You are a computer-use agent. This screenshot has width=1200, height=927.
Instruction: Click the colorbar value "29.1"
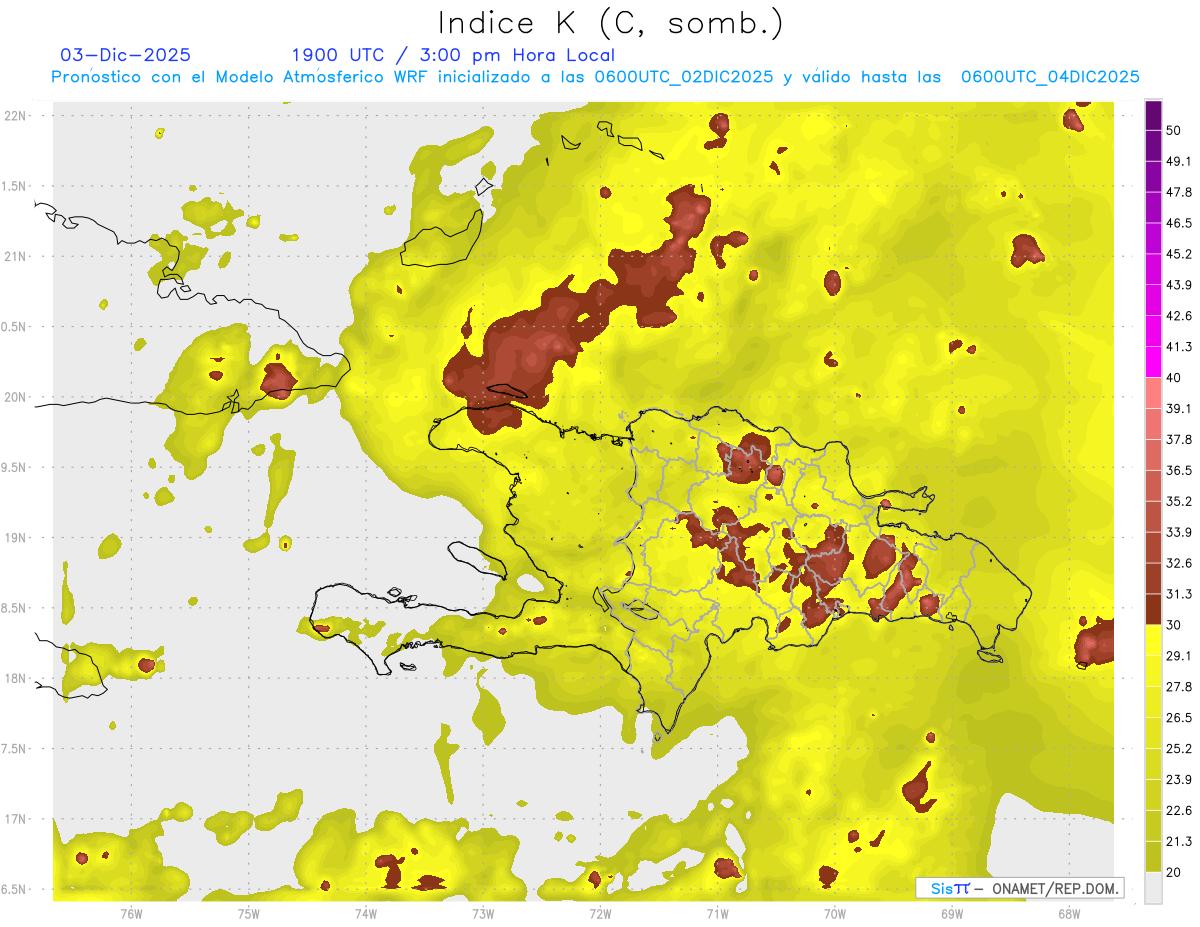coord(1179,656)
